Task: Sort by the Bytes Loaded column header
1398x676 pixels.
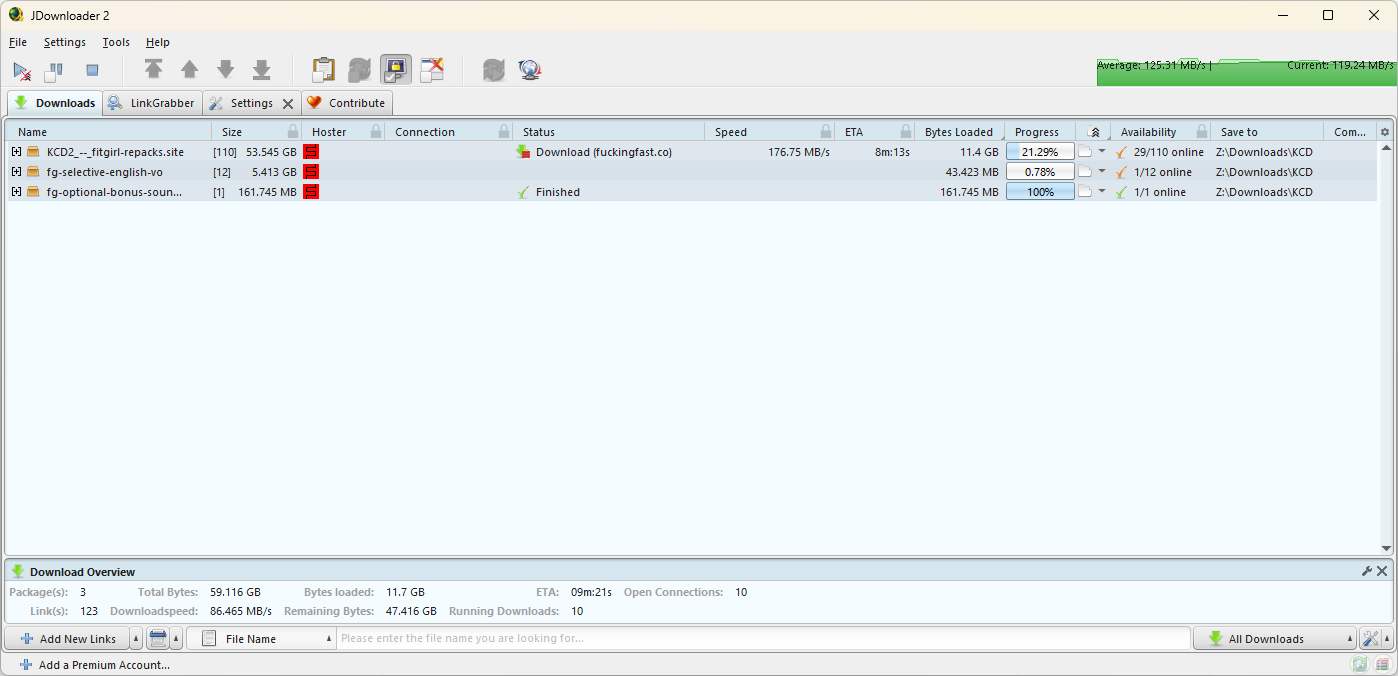Action: [959, 132]
